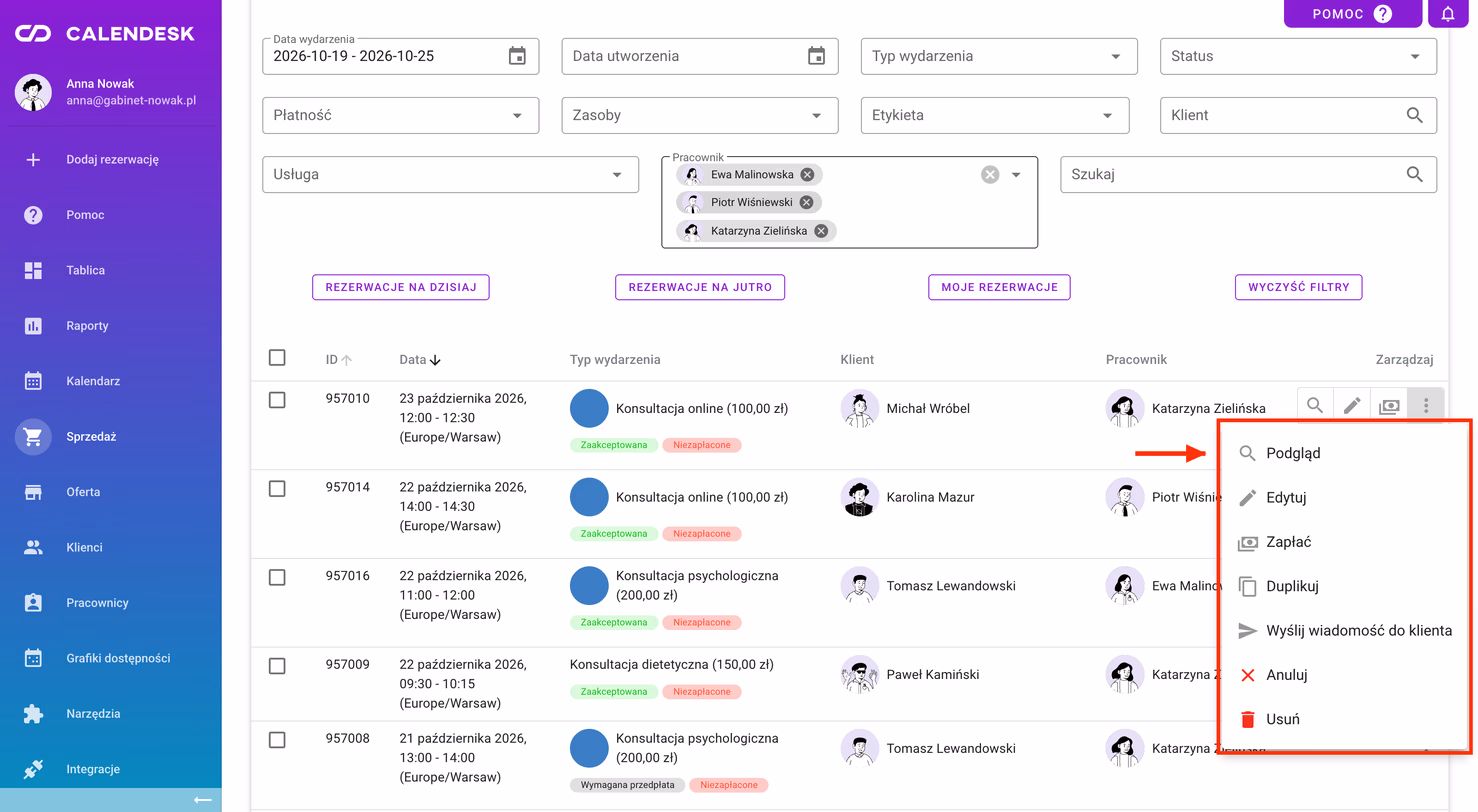This screenshot has height=812, width=1478.
Task: Click the Calendesk logo
Action: pyautogui.click(x=104, y=34)
